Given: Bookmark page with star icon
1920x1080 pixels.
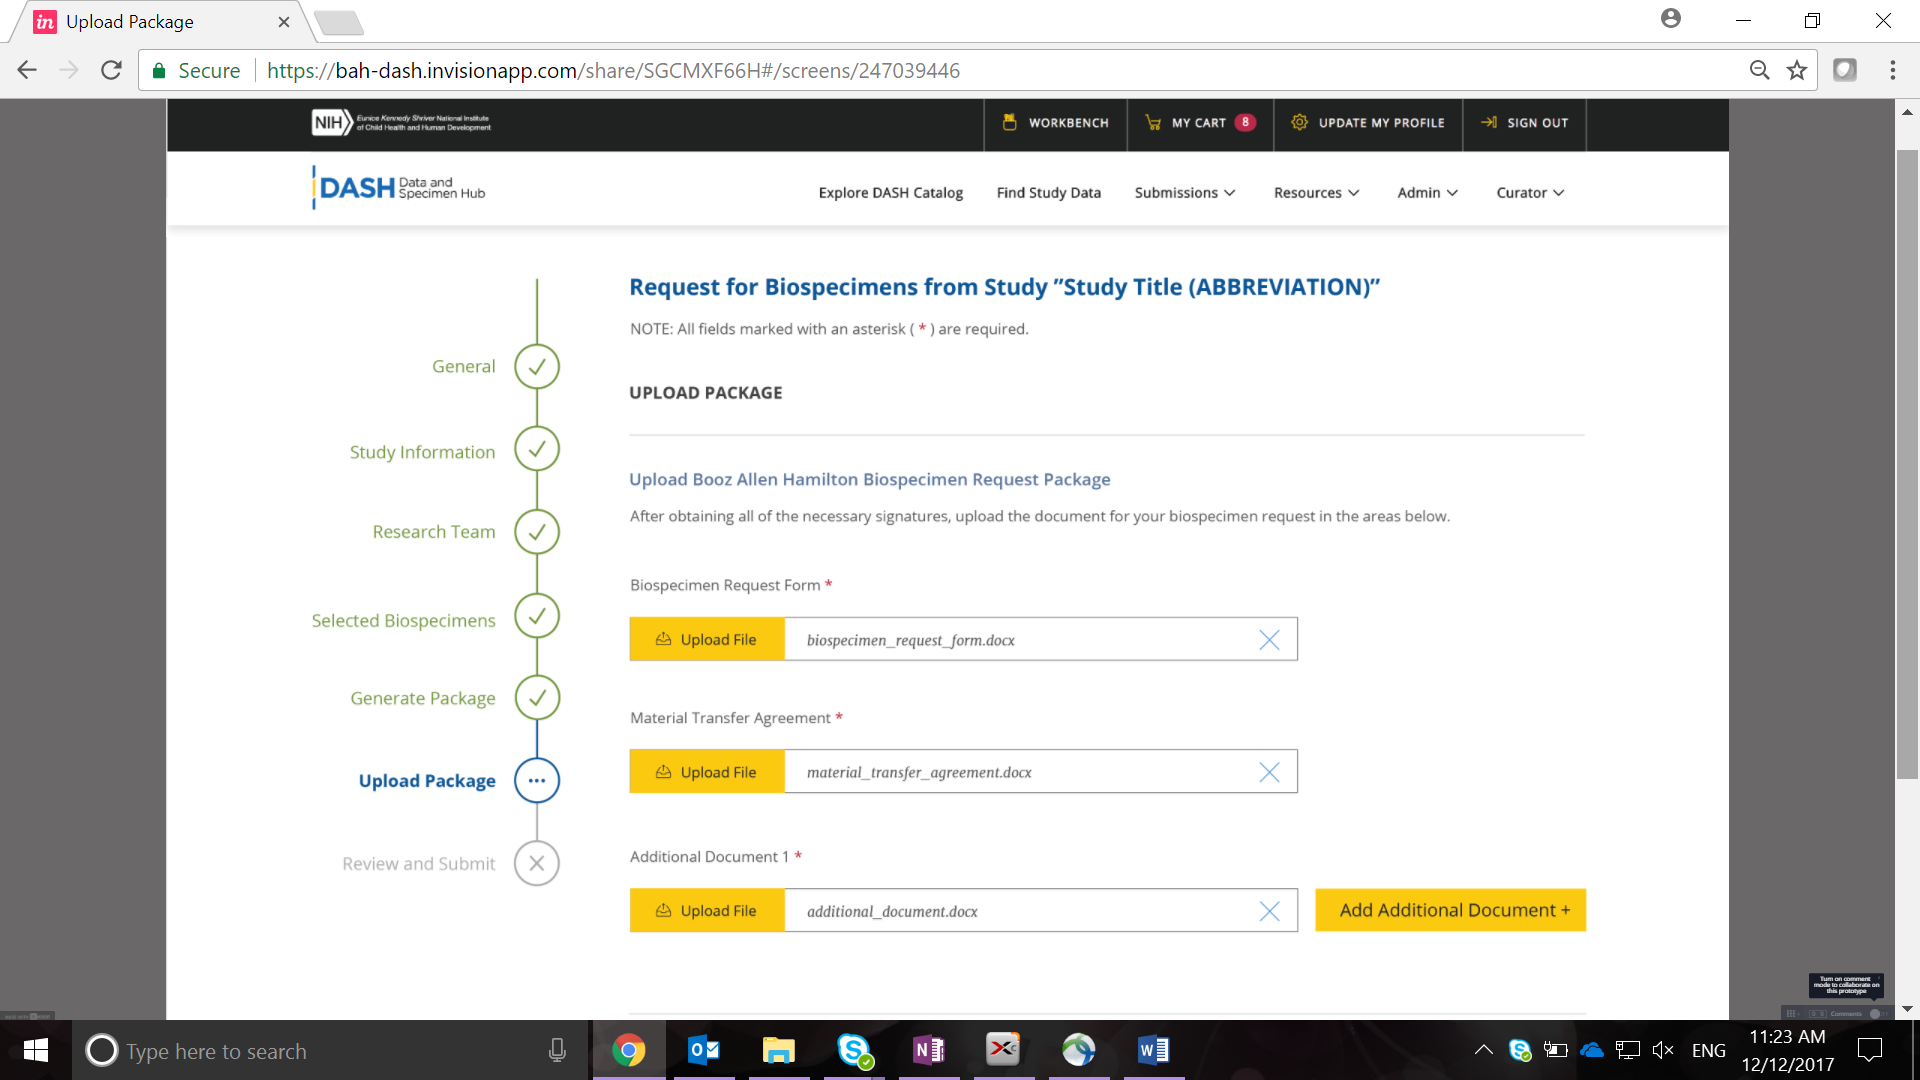Looking at the screenshot, I should tap(1797, 70).
